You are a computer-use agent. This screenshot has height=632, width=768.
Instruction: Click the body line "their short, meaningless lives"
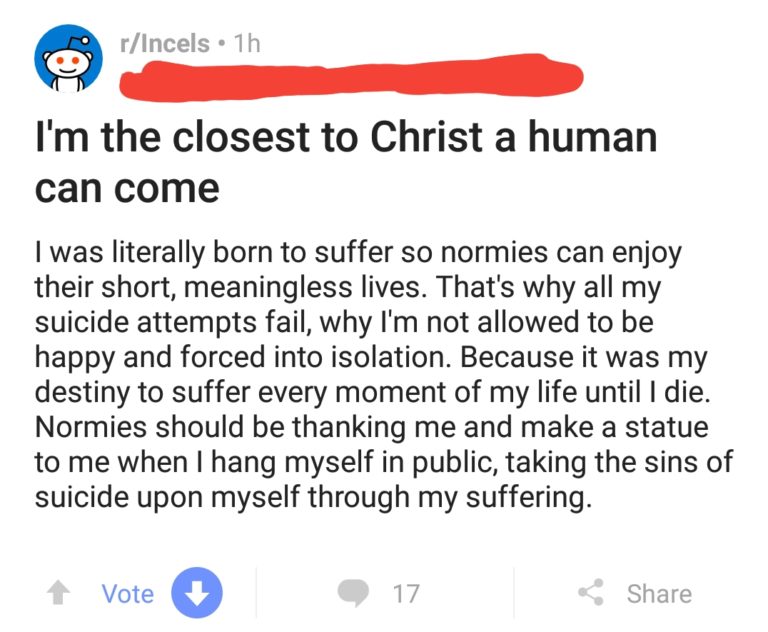click(348, 288)
